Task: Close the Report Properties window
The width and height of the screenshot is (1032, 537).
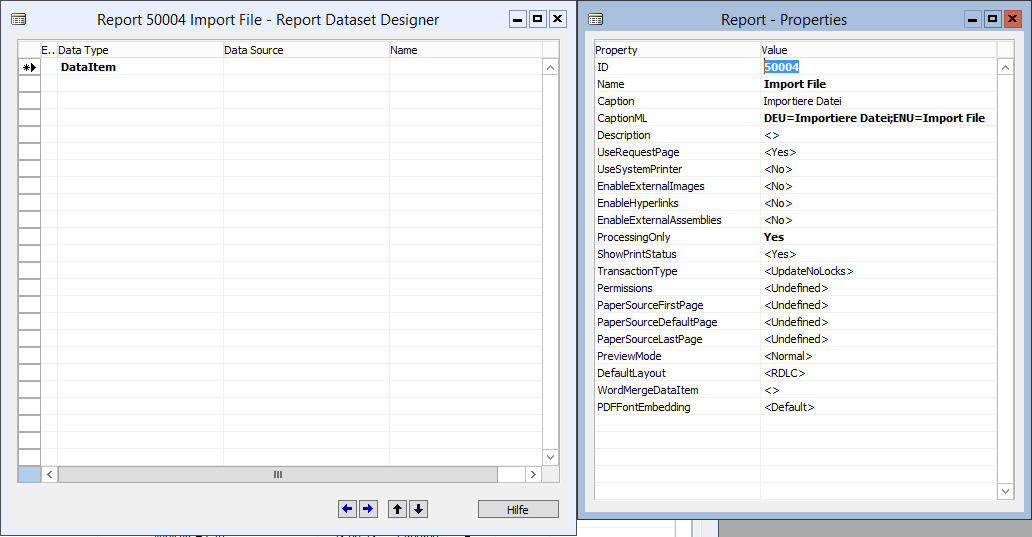Action: (1012, 19)
